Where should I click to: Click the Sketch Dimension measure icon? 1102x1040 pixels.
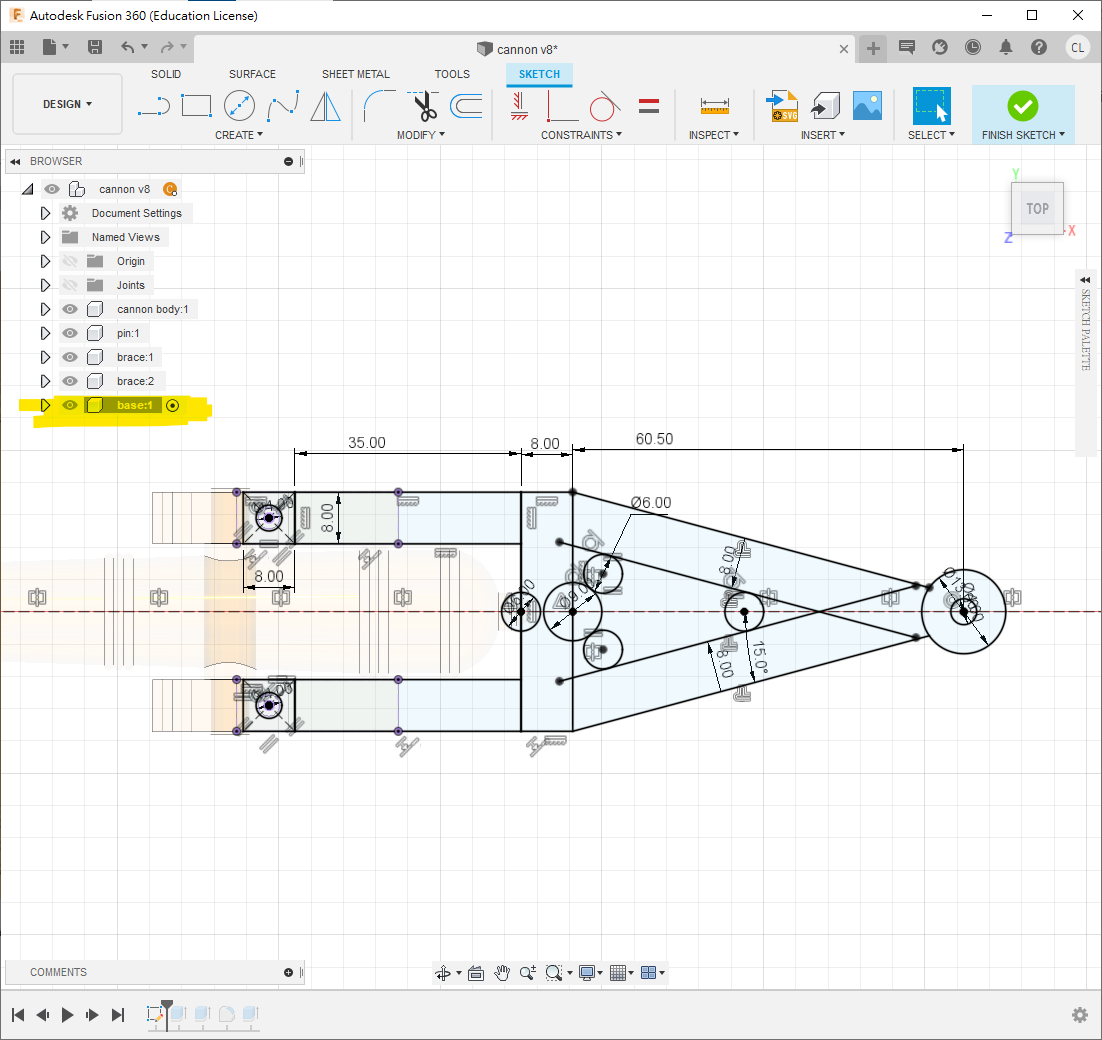coord(714,105)
